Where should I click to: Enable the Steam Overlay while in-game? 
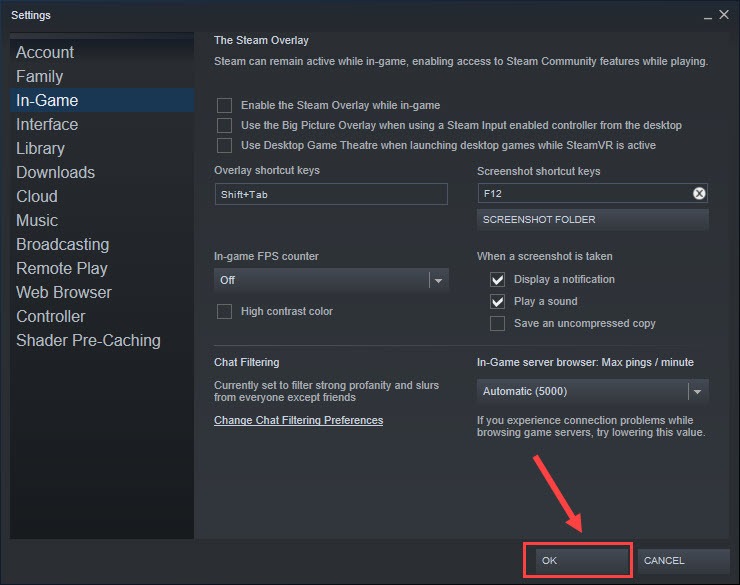coord(224,105)
